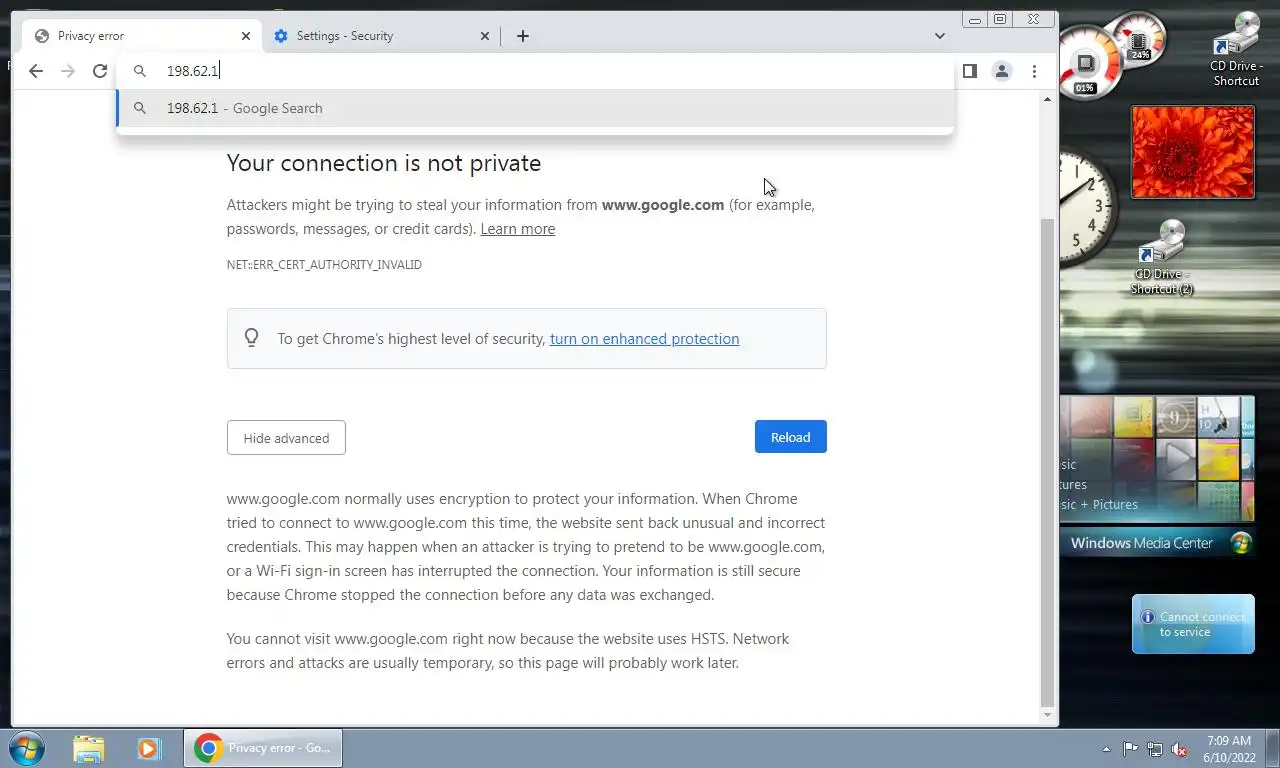
Task: Launch Windows Media Player from the taskbar
Action: (149, 748)
